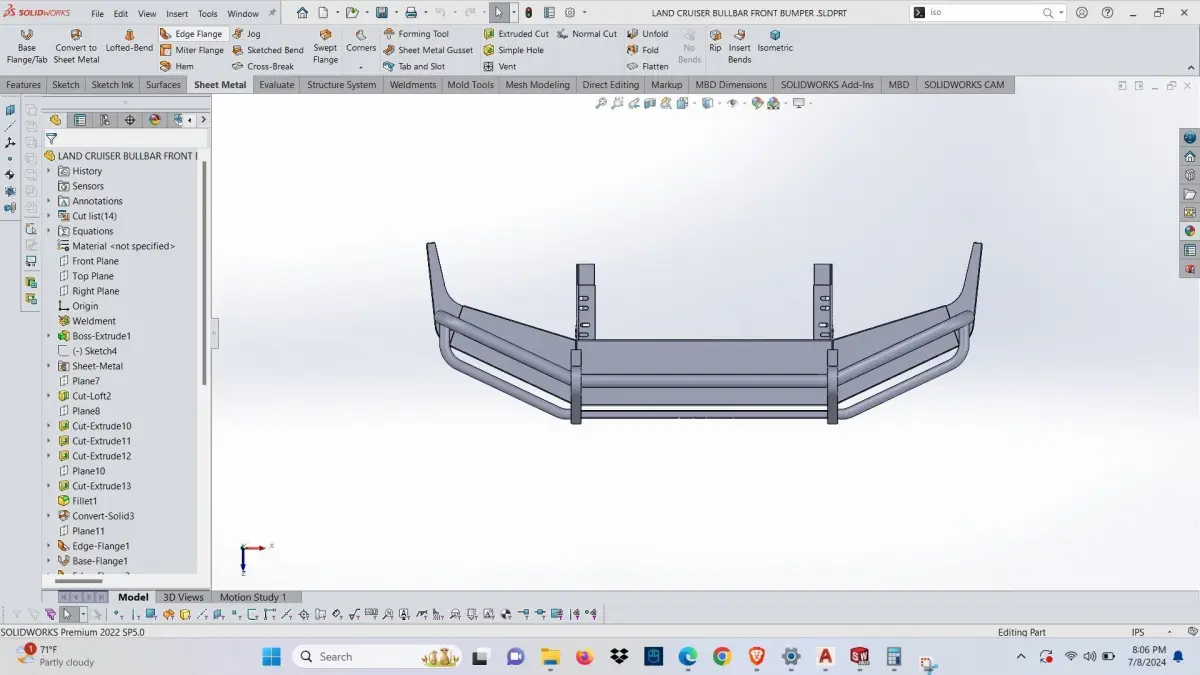The height and width of the screenshot is (675, 1200).
Task: Click the Zoom to Fit icon
Action: pyautogui.click(x=601, y=103)
